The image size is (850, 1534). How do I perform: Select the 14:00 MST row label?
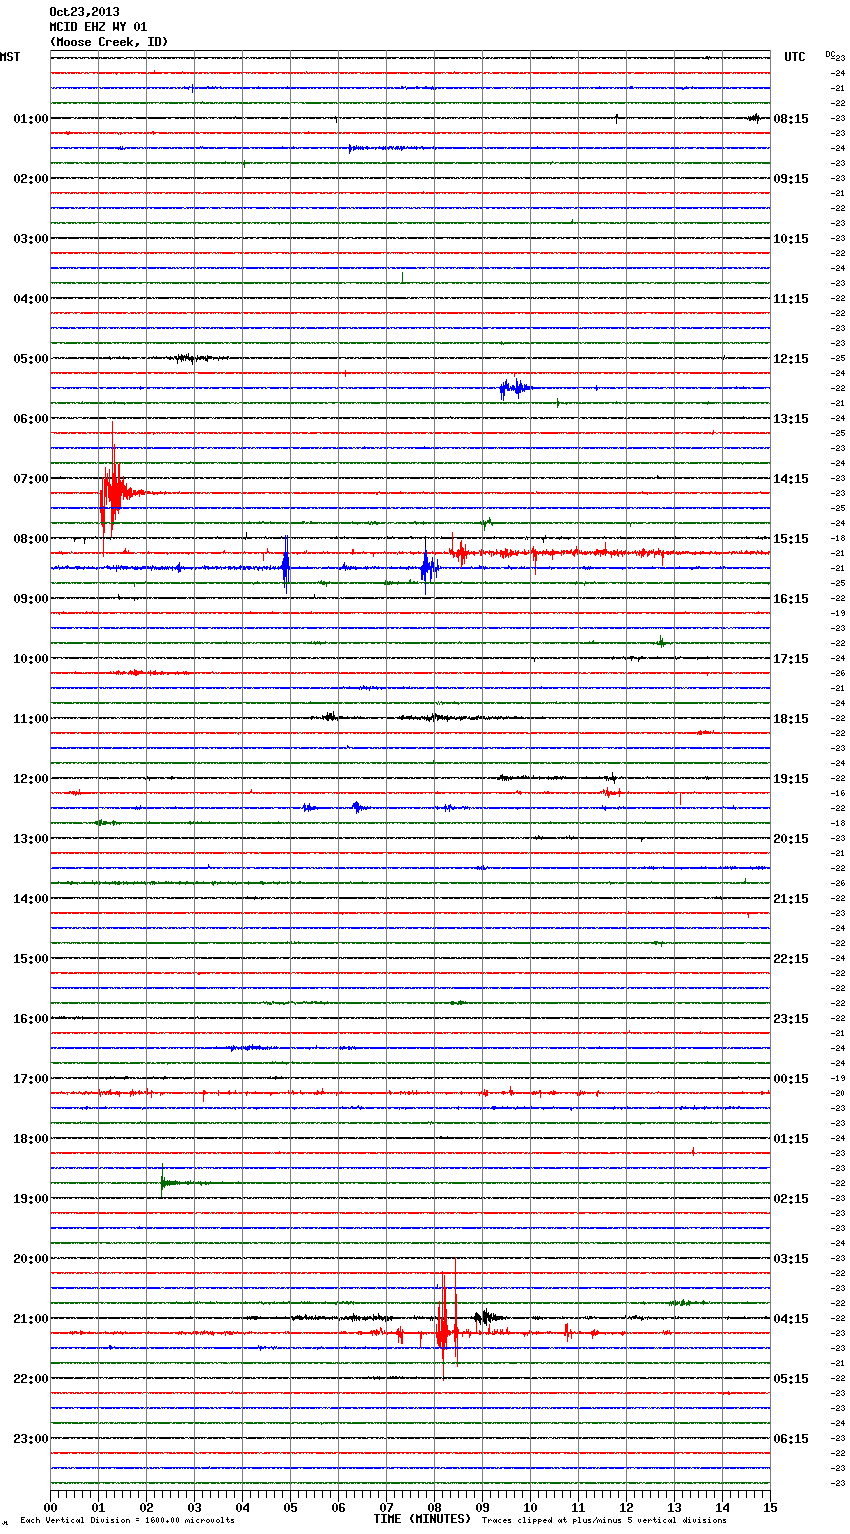click(31, 899)
